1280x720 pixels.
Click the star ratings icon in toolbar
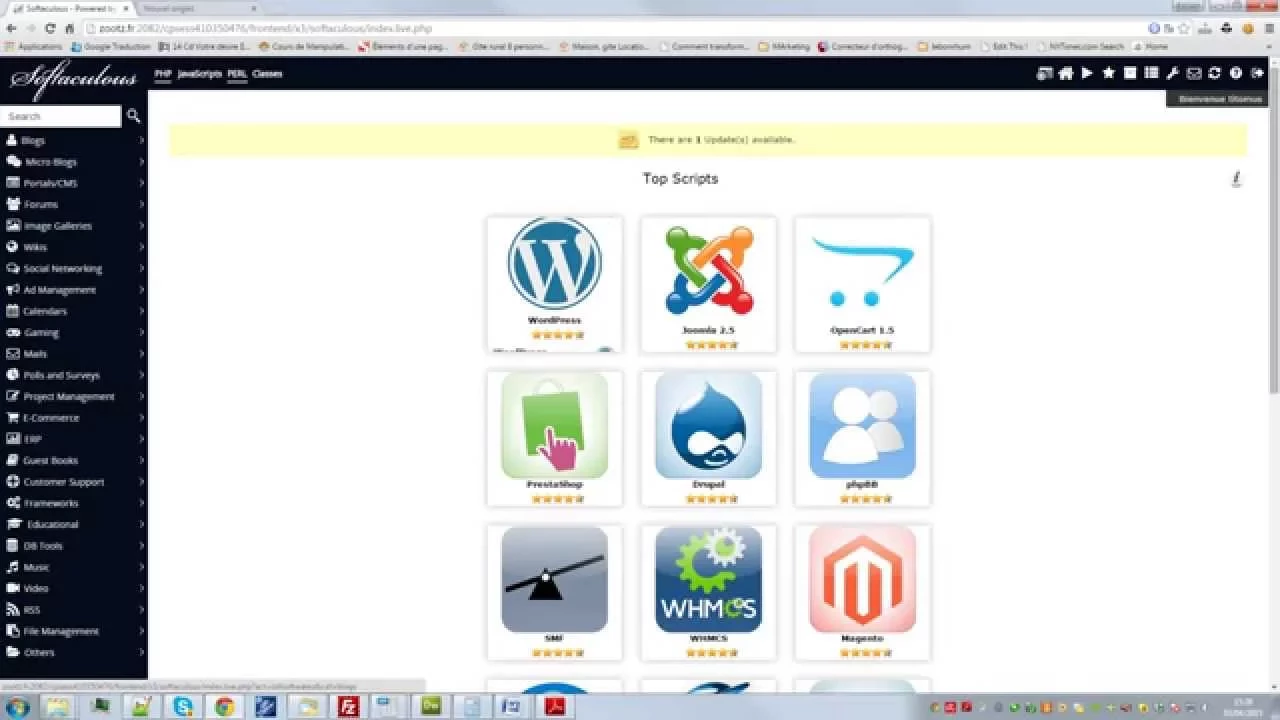1109,73
